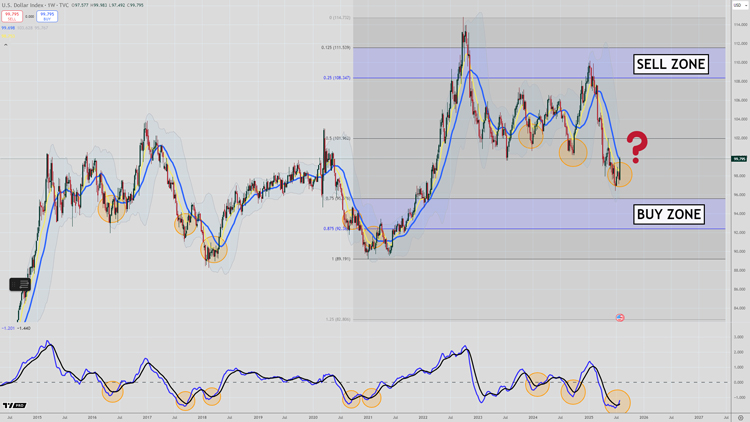Select the BUY ZONE text label
Image resolution: width=750 pixels, height=422 pixels.
pos(669,214)
